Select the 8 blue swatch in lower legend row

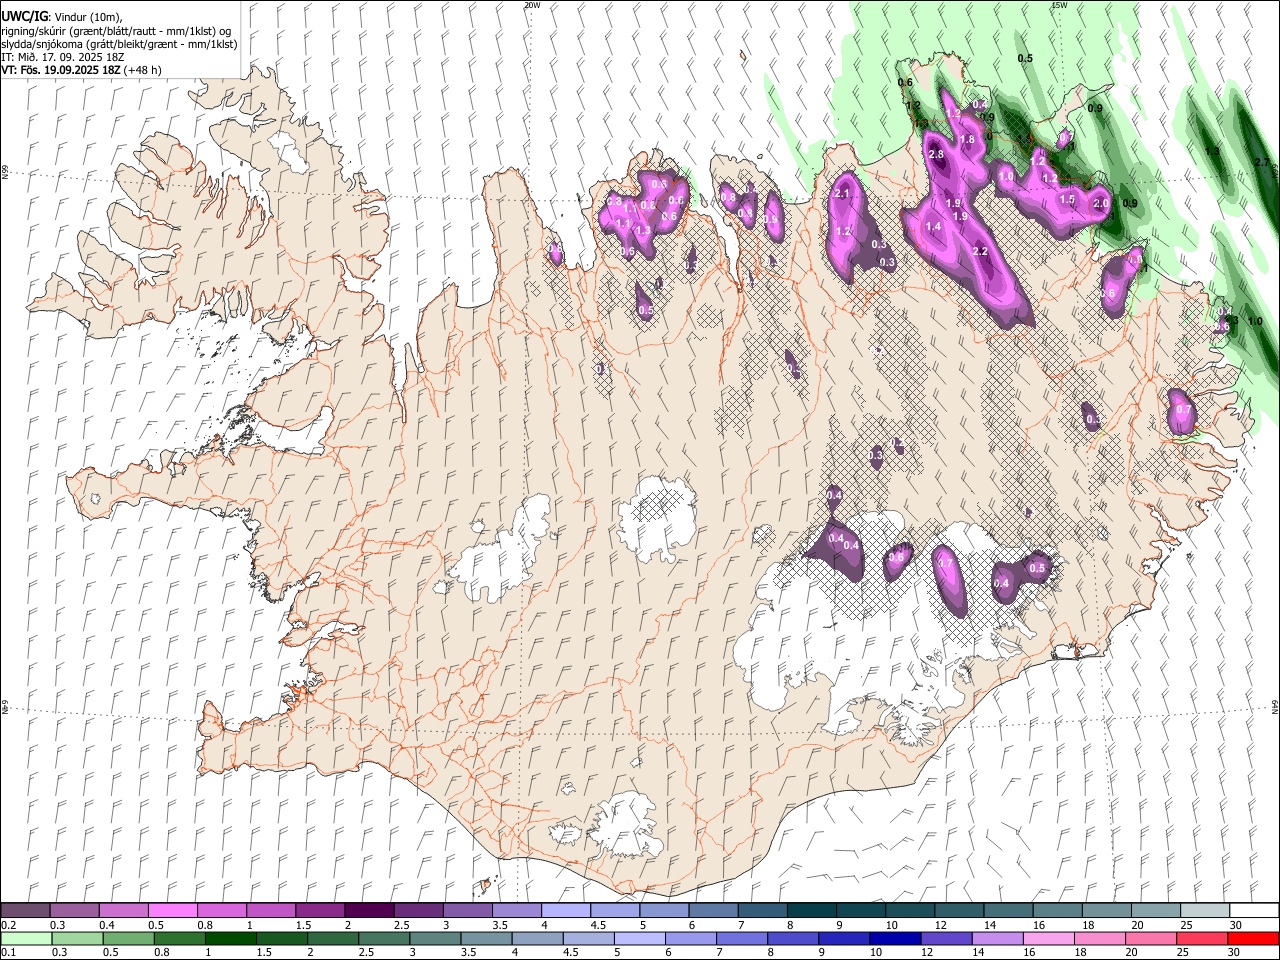point(791,939)
